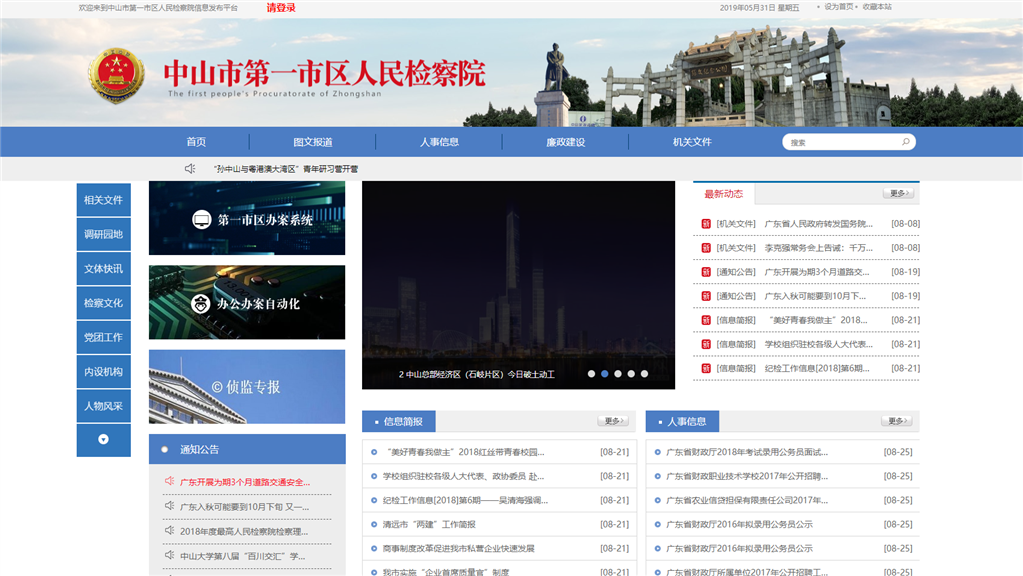Go to the 首页 navigation item

[196, 142]
